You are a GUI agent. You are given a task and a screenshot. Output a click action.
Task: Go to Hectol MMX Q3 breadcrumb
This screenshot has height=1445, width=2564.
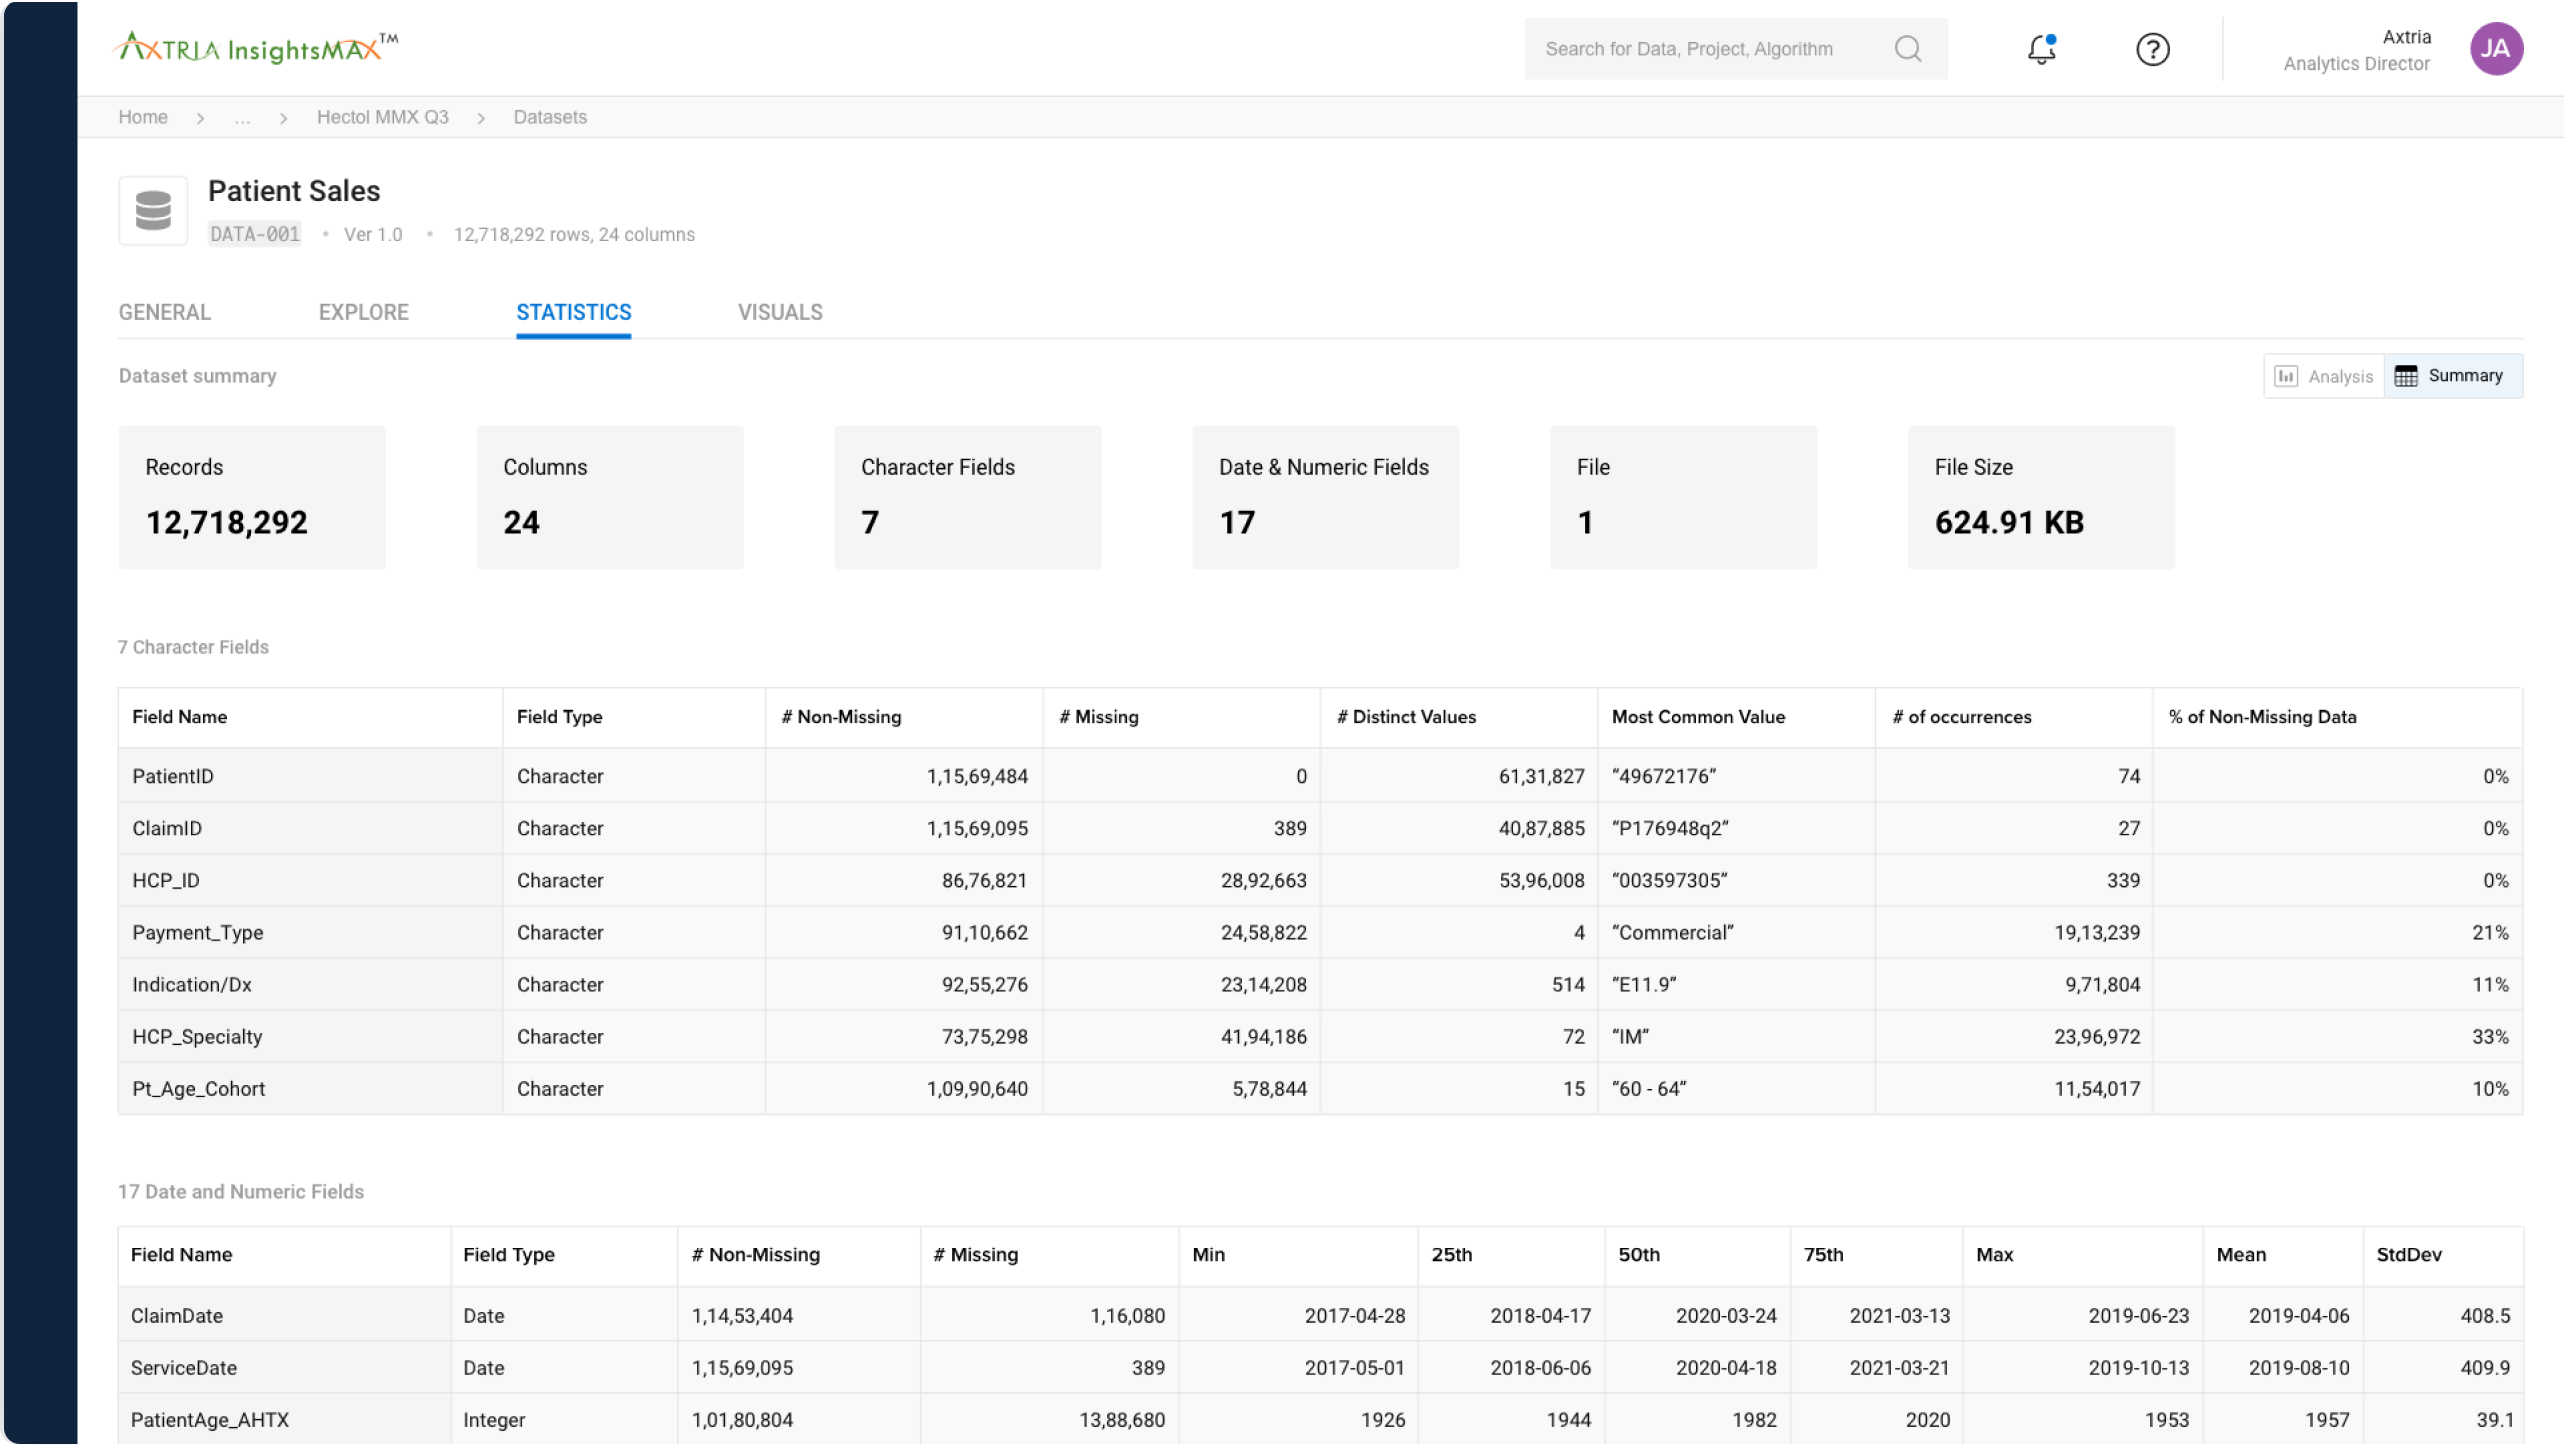[x=383, y=117]
